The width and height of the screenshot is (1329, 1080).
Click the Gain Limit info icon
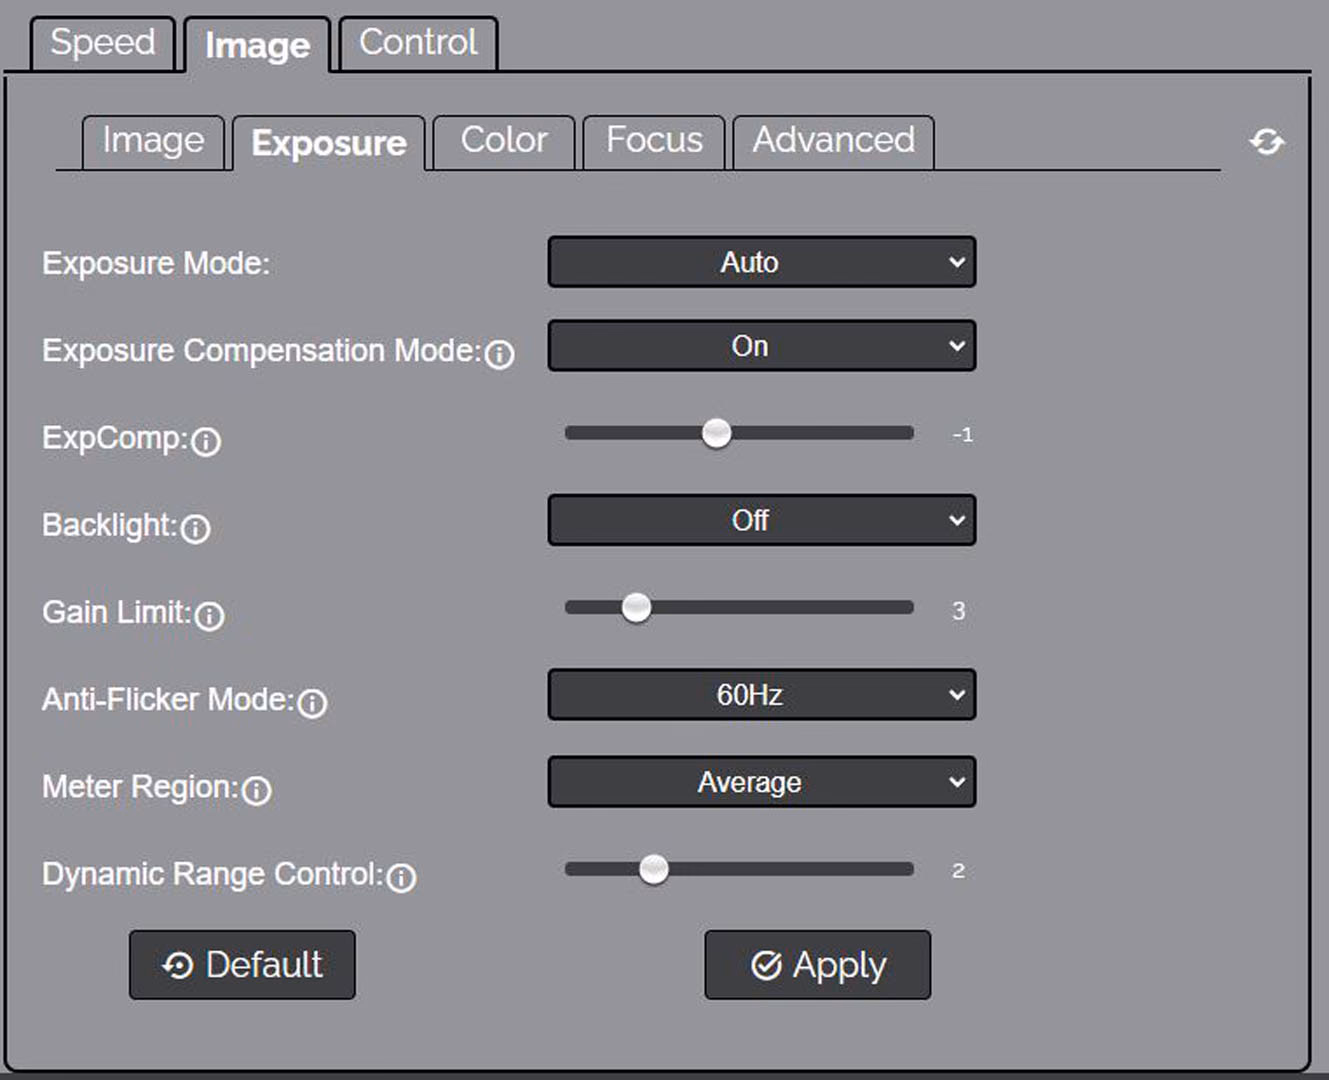(x=210, y=615)
